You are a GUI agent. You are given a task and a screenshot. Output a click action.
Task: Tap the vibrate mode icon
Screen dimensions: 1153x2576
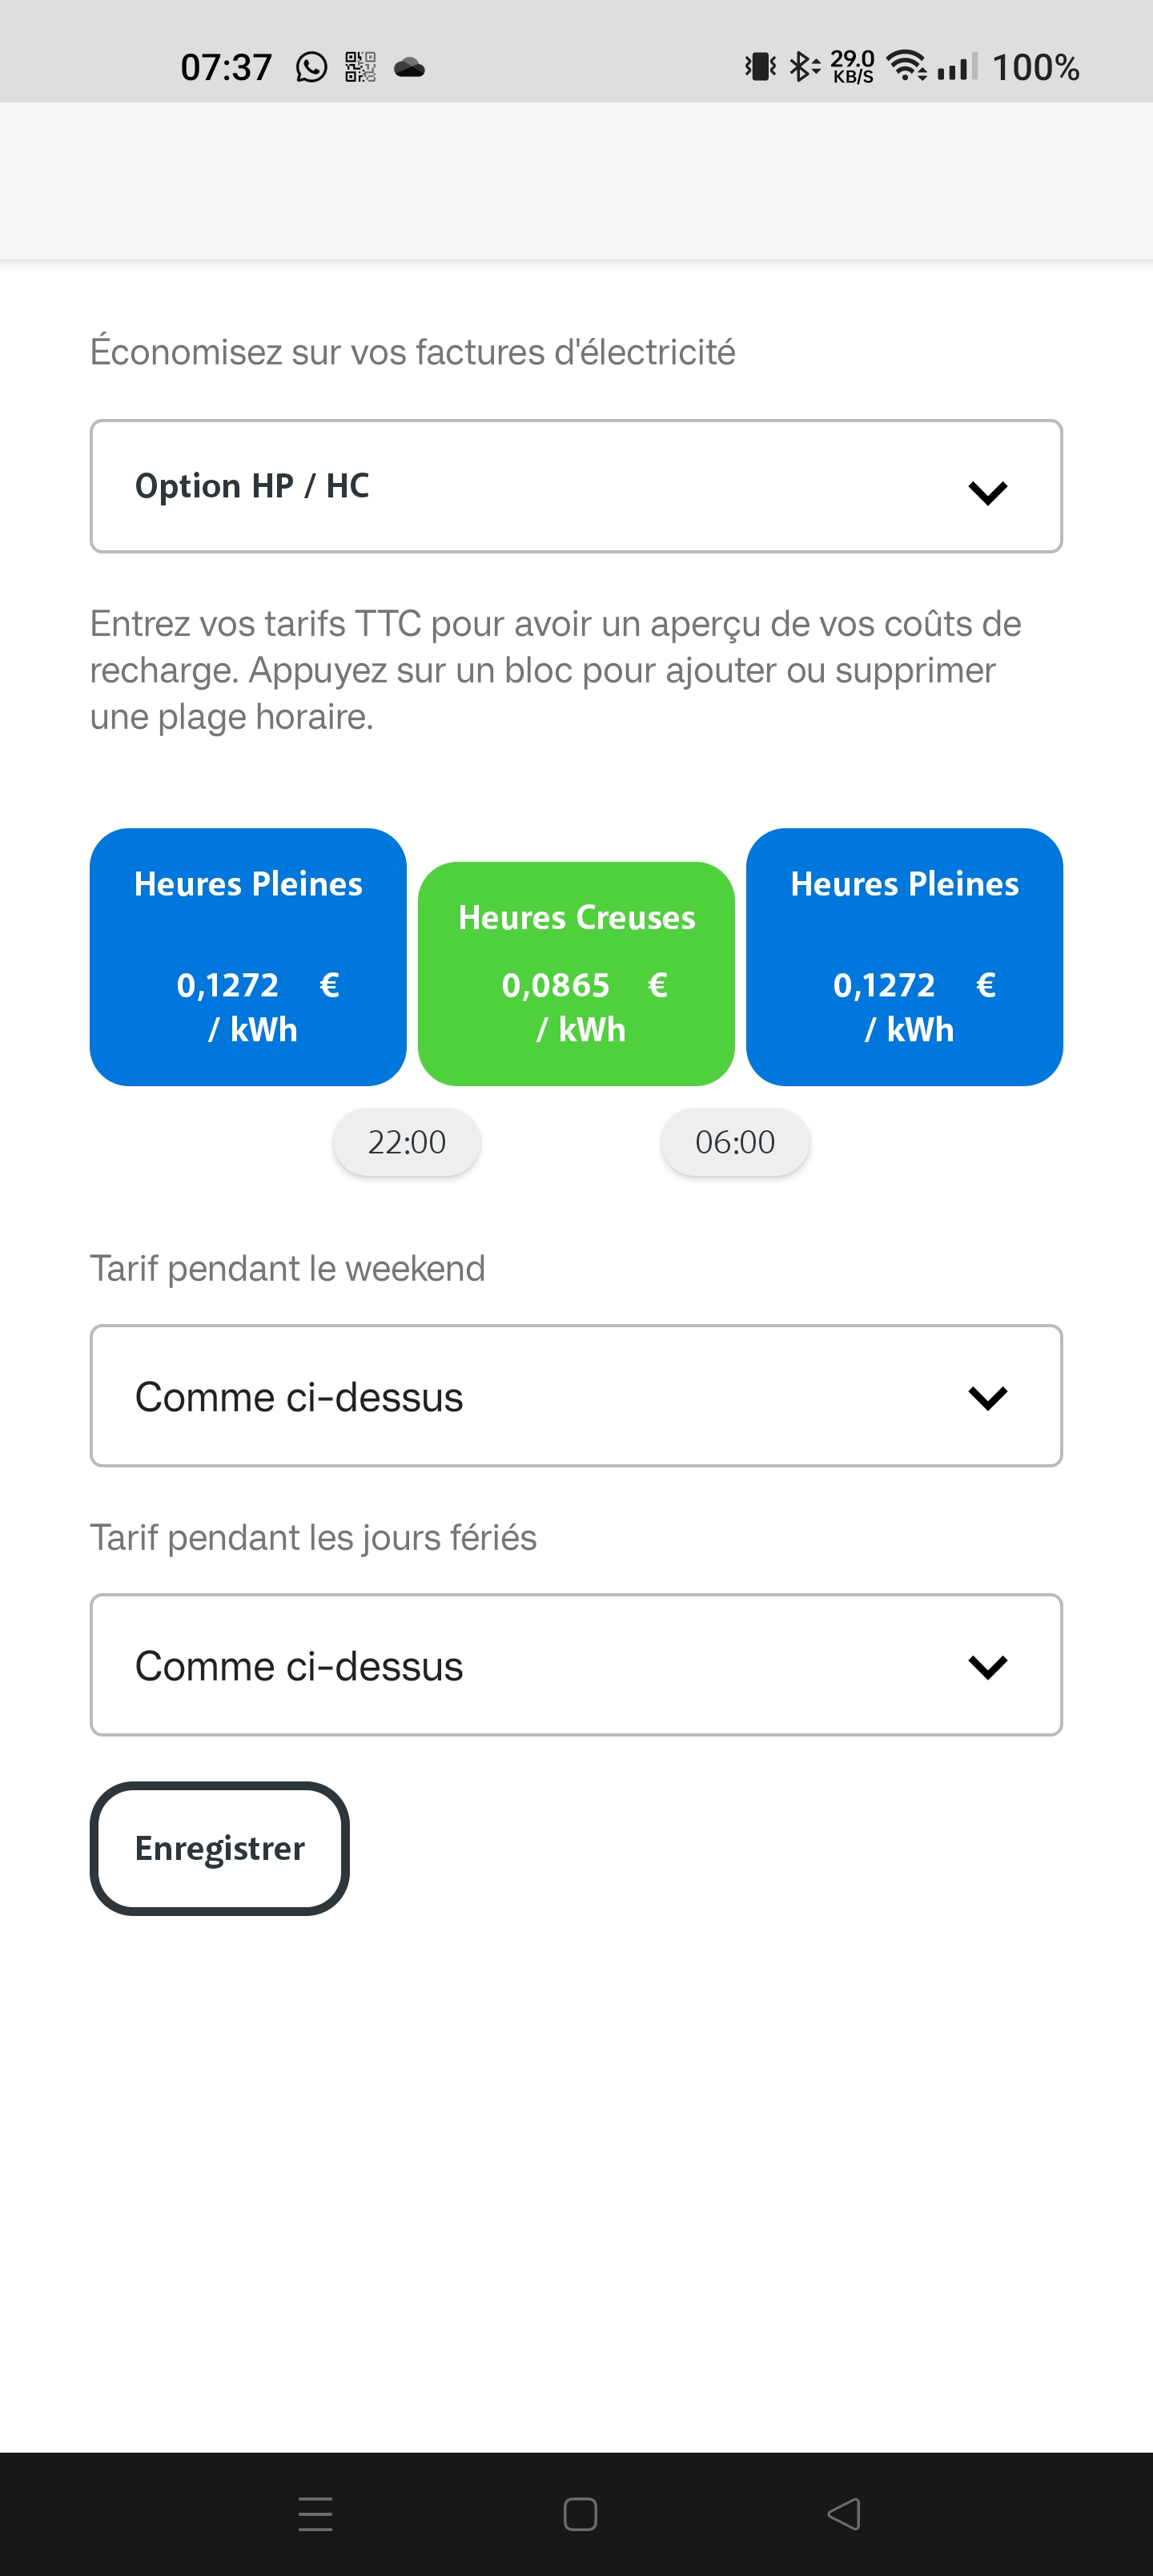(761, 67)
